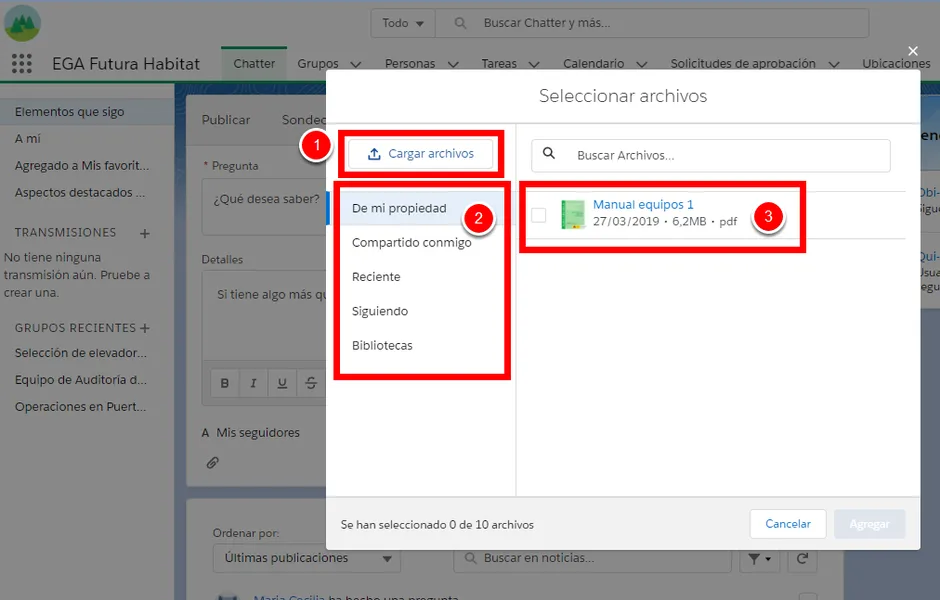Click the search icon in Buscar Archivos

pos(549,153)
